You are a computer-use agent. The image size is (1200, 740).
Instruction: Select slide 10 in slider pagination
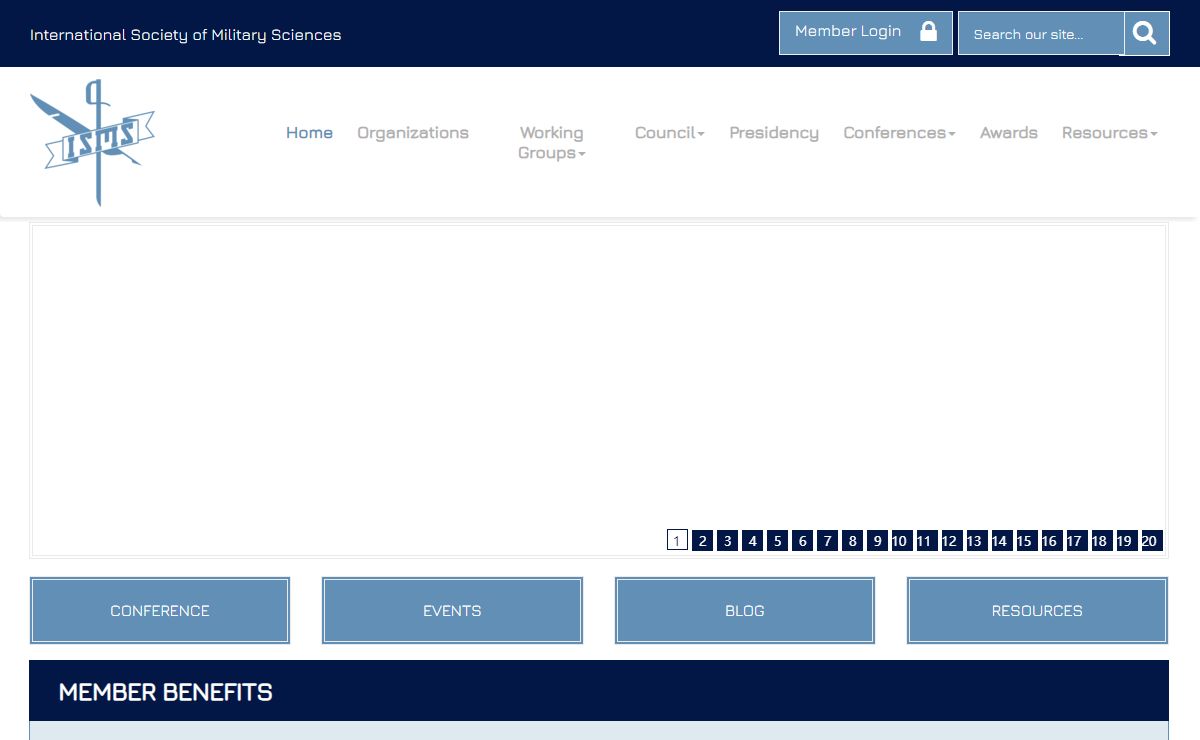point(900,540)
